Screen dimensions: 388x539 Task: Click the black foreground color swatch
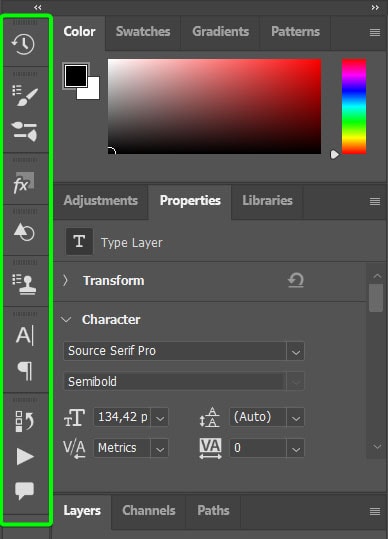[x=75, y=76]
